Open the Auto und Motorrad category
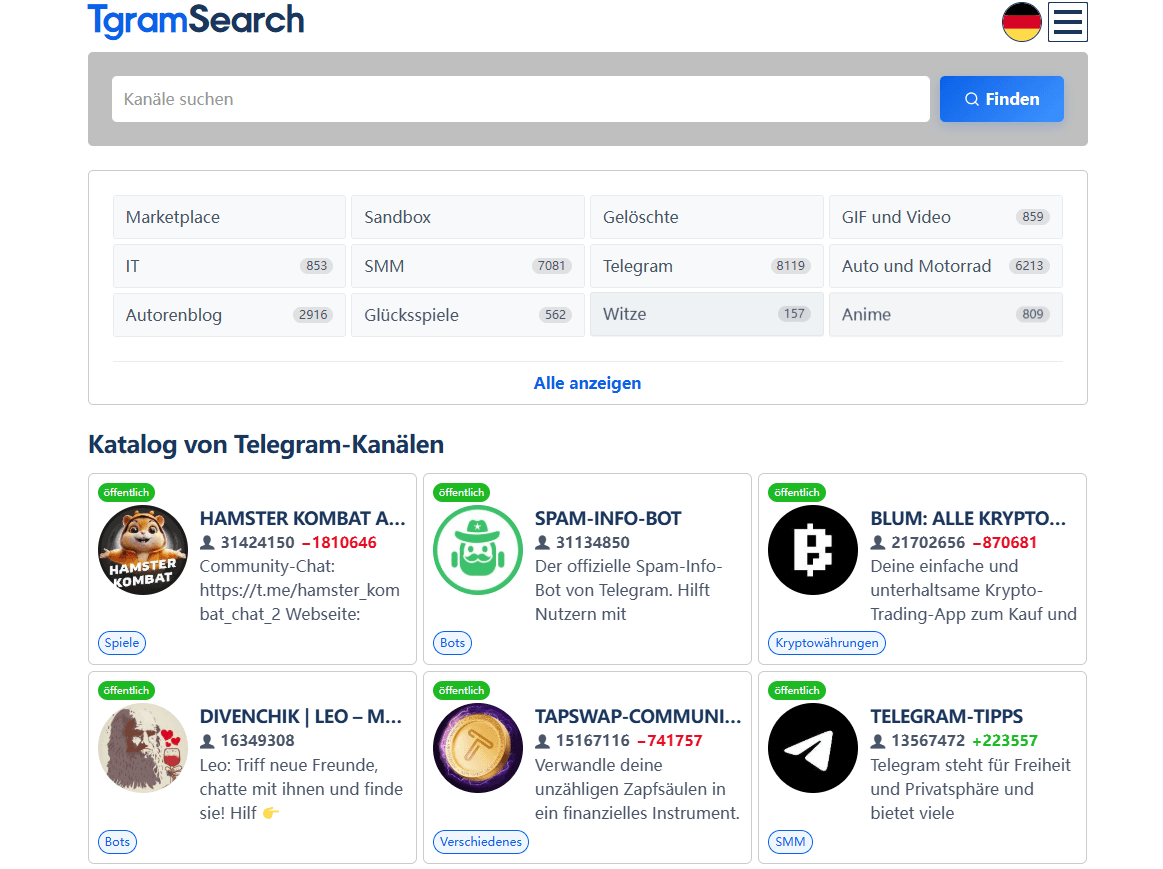 (x=945, y=266)
